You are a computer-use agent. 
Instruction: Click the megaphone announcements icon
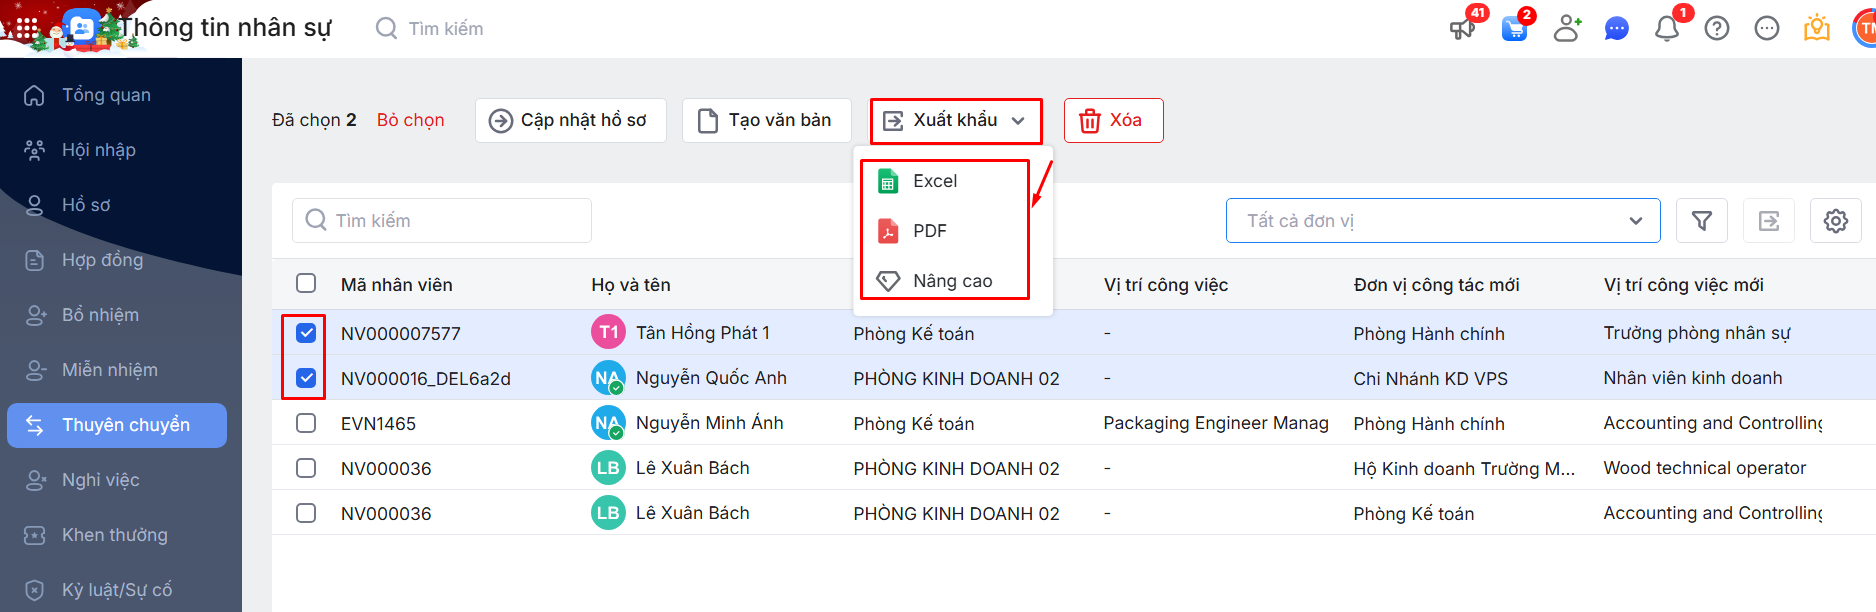(x=1462, y=28)
